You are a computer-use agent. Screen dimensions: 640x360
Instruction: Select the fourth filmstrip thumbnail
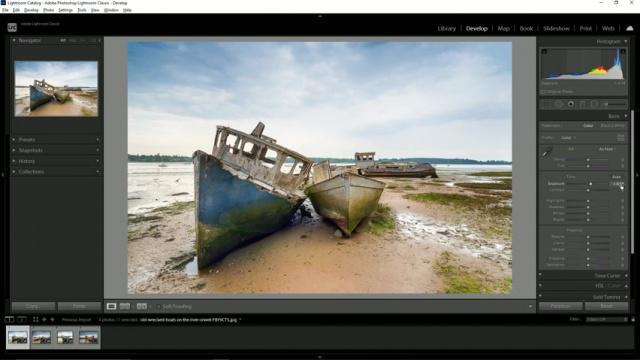point(89,338)
